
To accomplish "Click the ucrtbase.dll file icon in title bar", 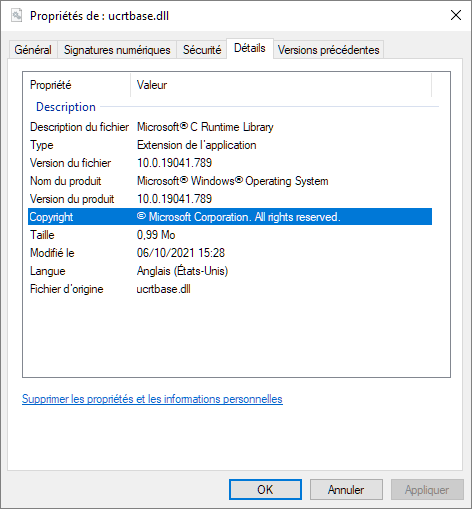I will click(16, 15).
